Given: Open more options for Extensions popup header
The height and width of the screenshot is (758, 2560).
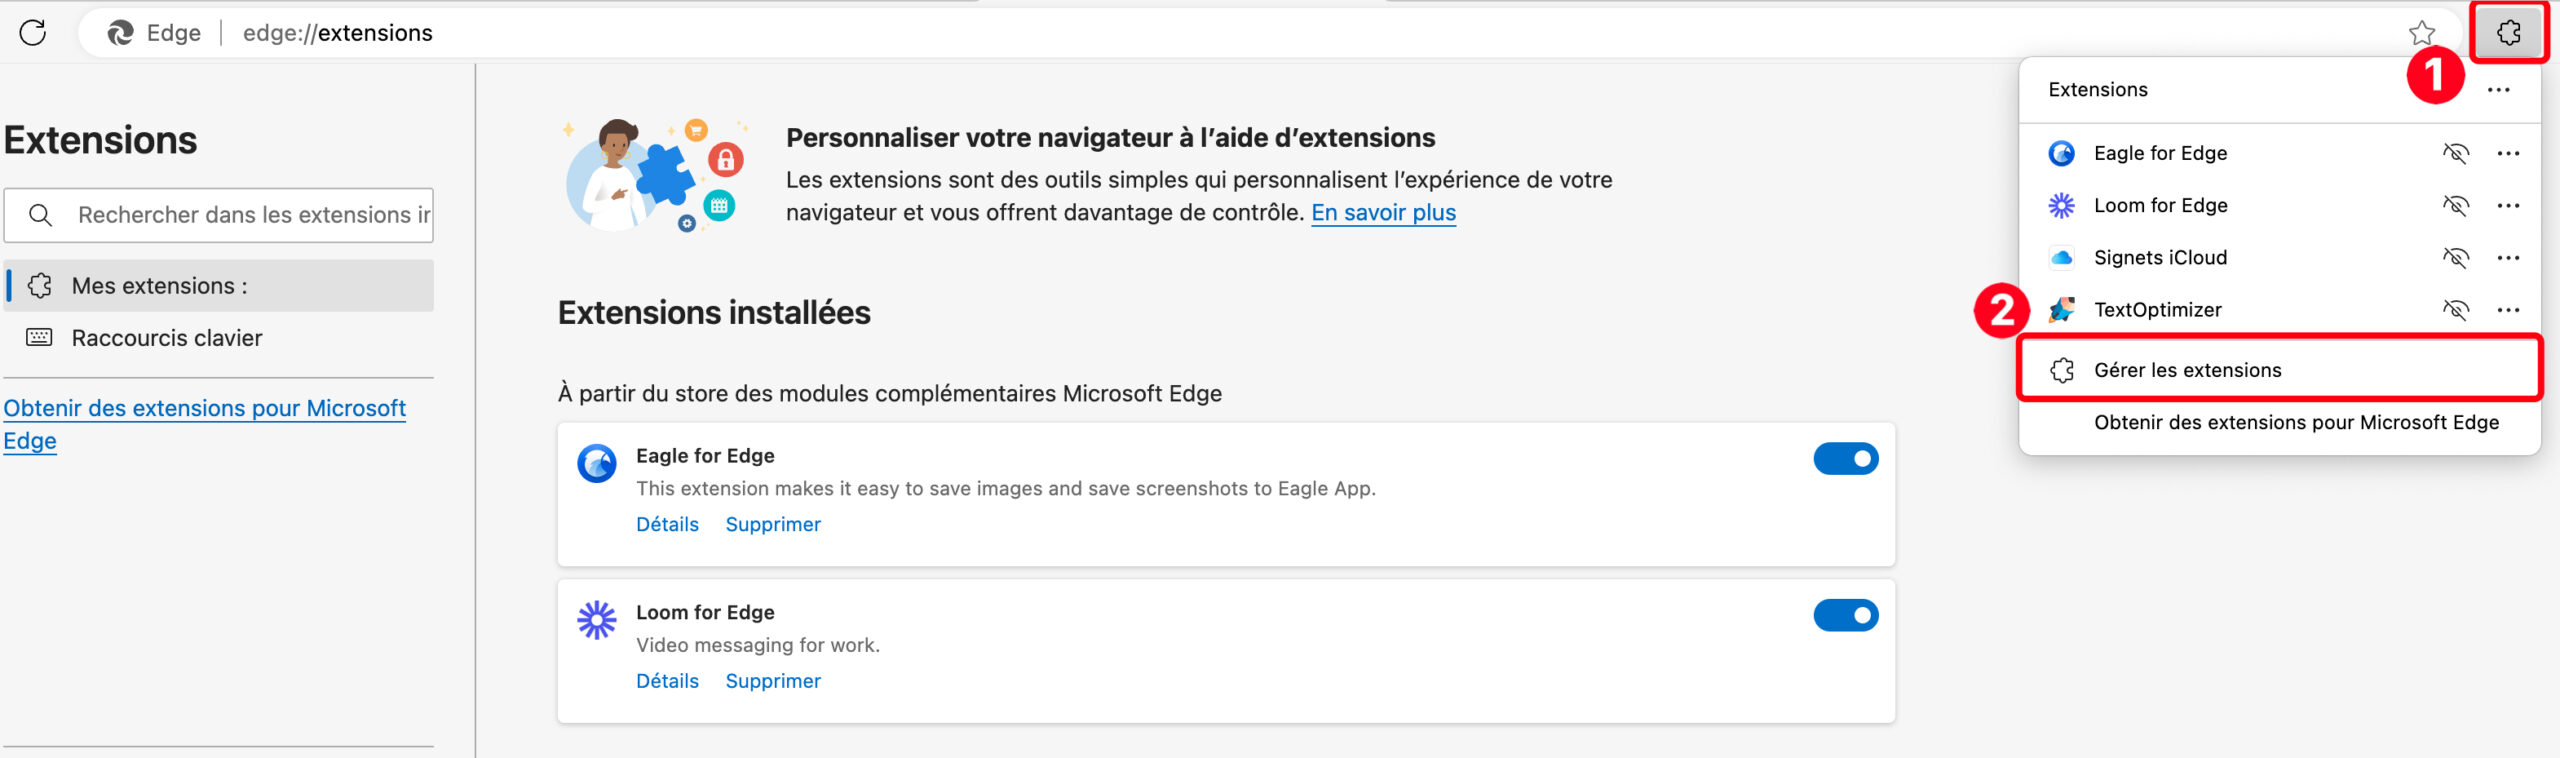Looking at the screenshot, I should pos(2498,90).
